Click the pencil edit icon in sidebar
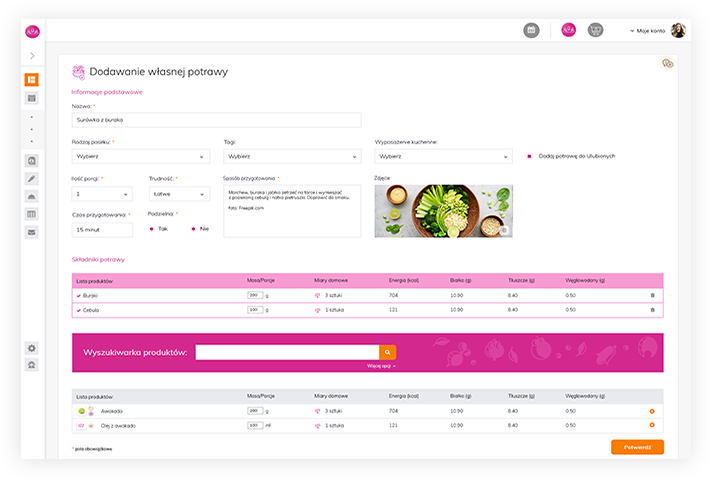This screenshot has height=480, width=710. [32, 178]
